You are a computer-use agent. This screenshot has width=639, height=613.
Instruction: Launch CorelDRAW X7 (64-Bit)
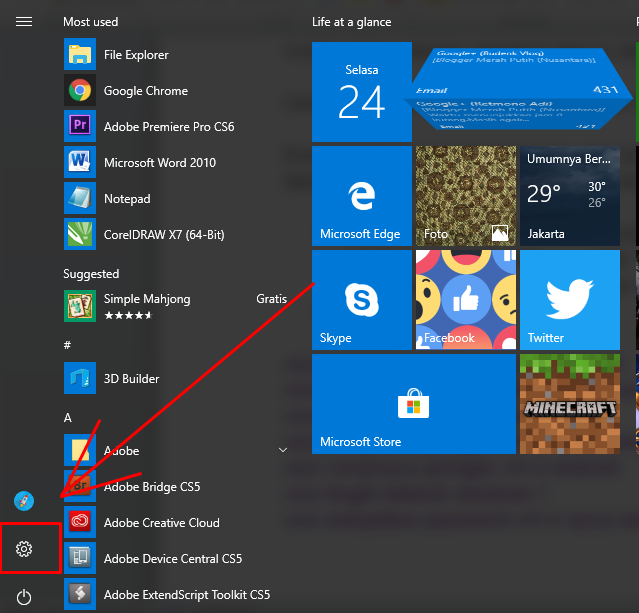click(176, 234)
